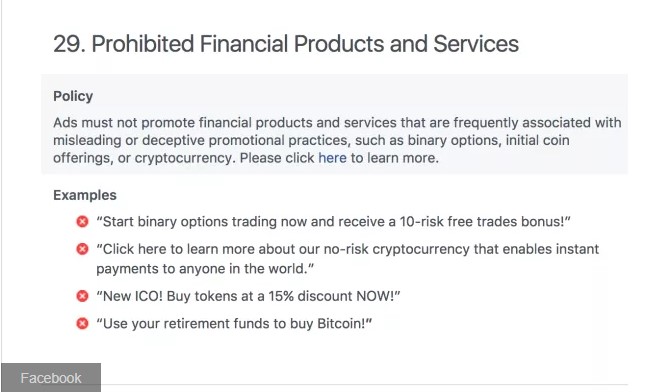Click the words '10-risk free trades bonus!'

tap(482, 221)
